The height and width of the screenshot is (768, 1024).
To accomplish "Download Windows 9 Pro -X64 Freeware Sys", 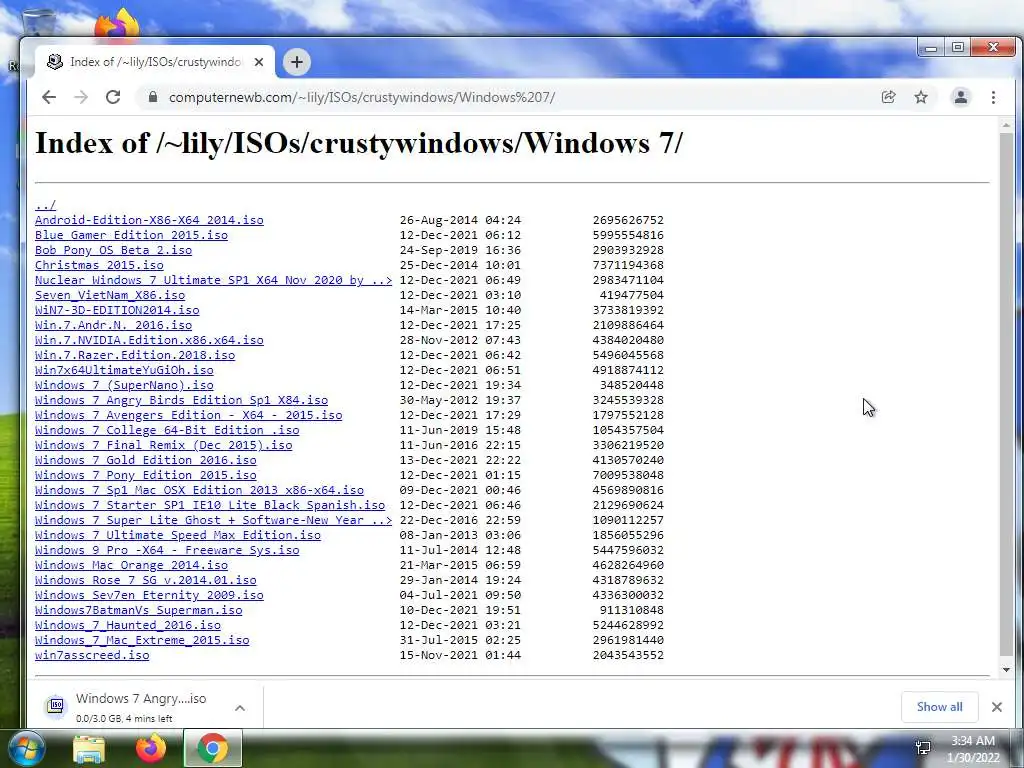I will tap(167, 551).
